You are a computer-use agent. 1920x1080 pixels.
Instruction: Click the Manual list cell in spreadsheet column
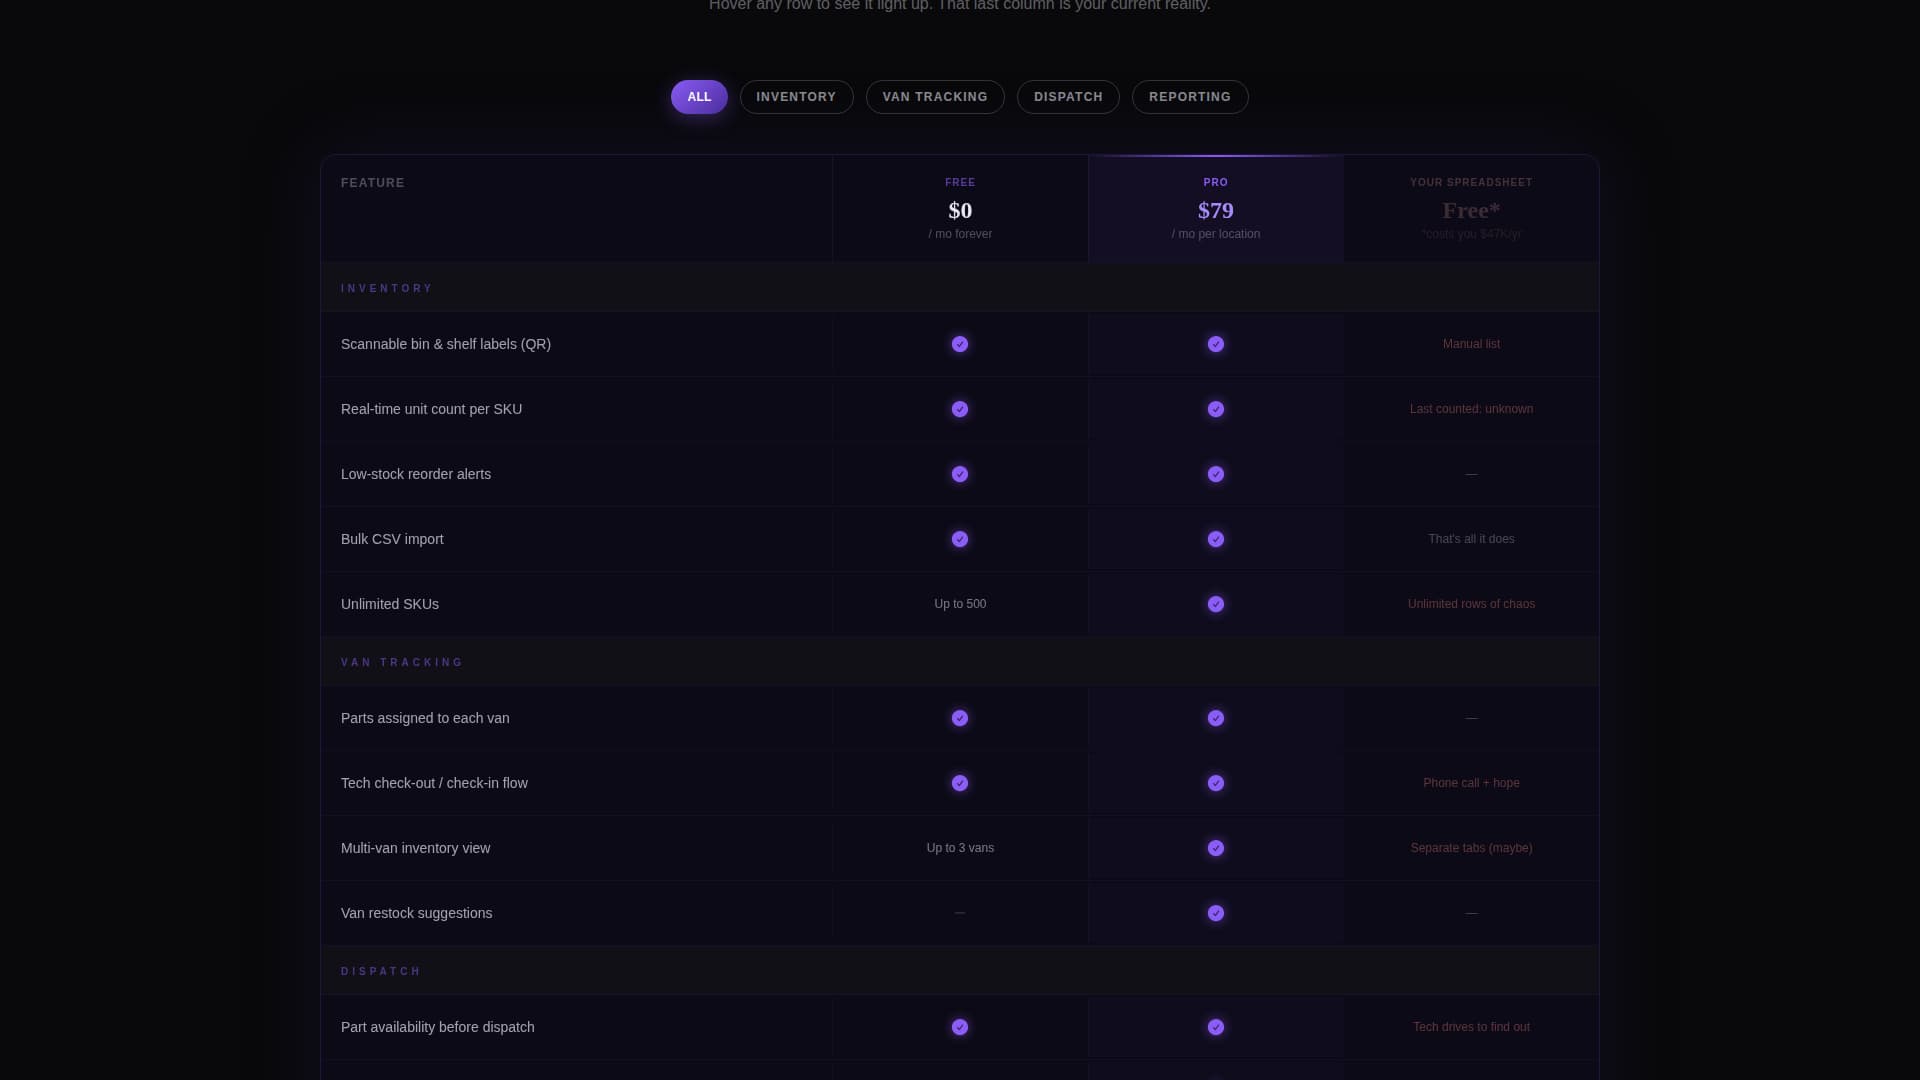click(x=1470, y=344)
